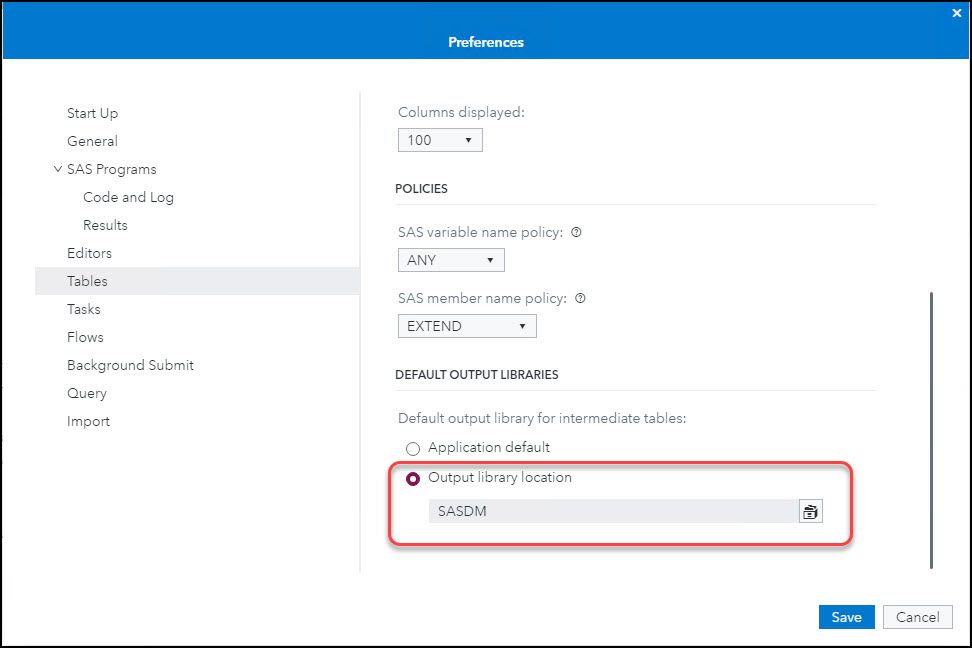
Task: Open the Code and Log preferences
Action: tap(128, 197)
